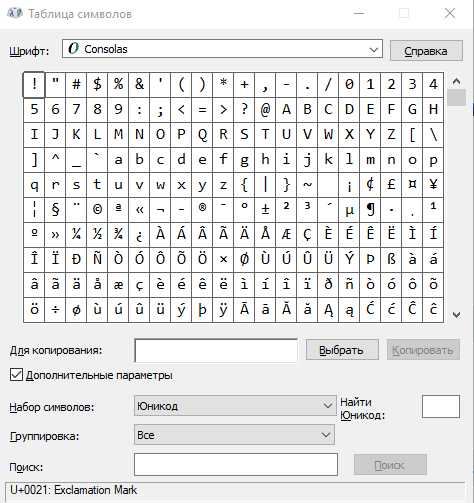This screenshot has height=503, width=474.
Task: Select the Æ ligature capital cell
Action: [x=286, y=235]
